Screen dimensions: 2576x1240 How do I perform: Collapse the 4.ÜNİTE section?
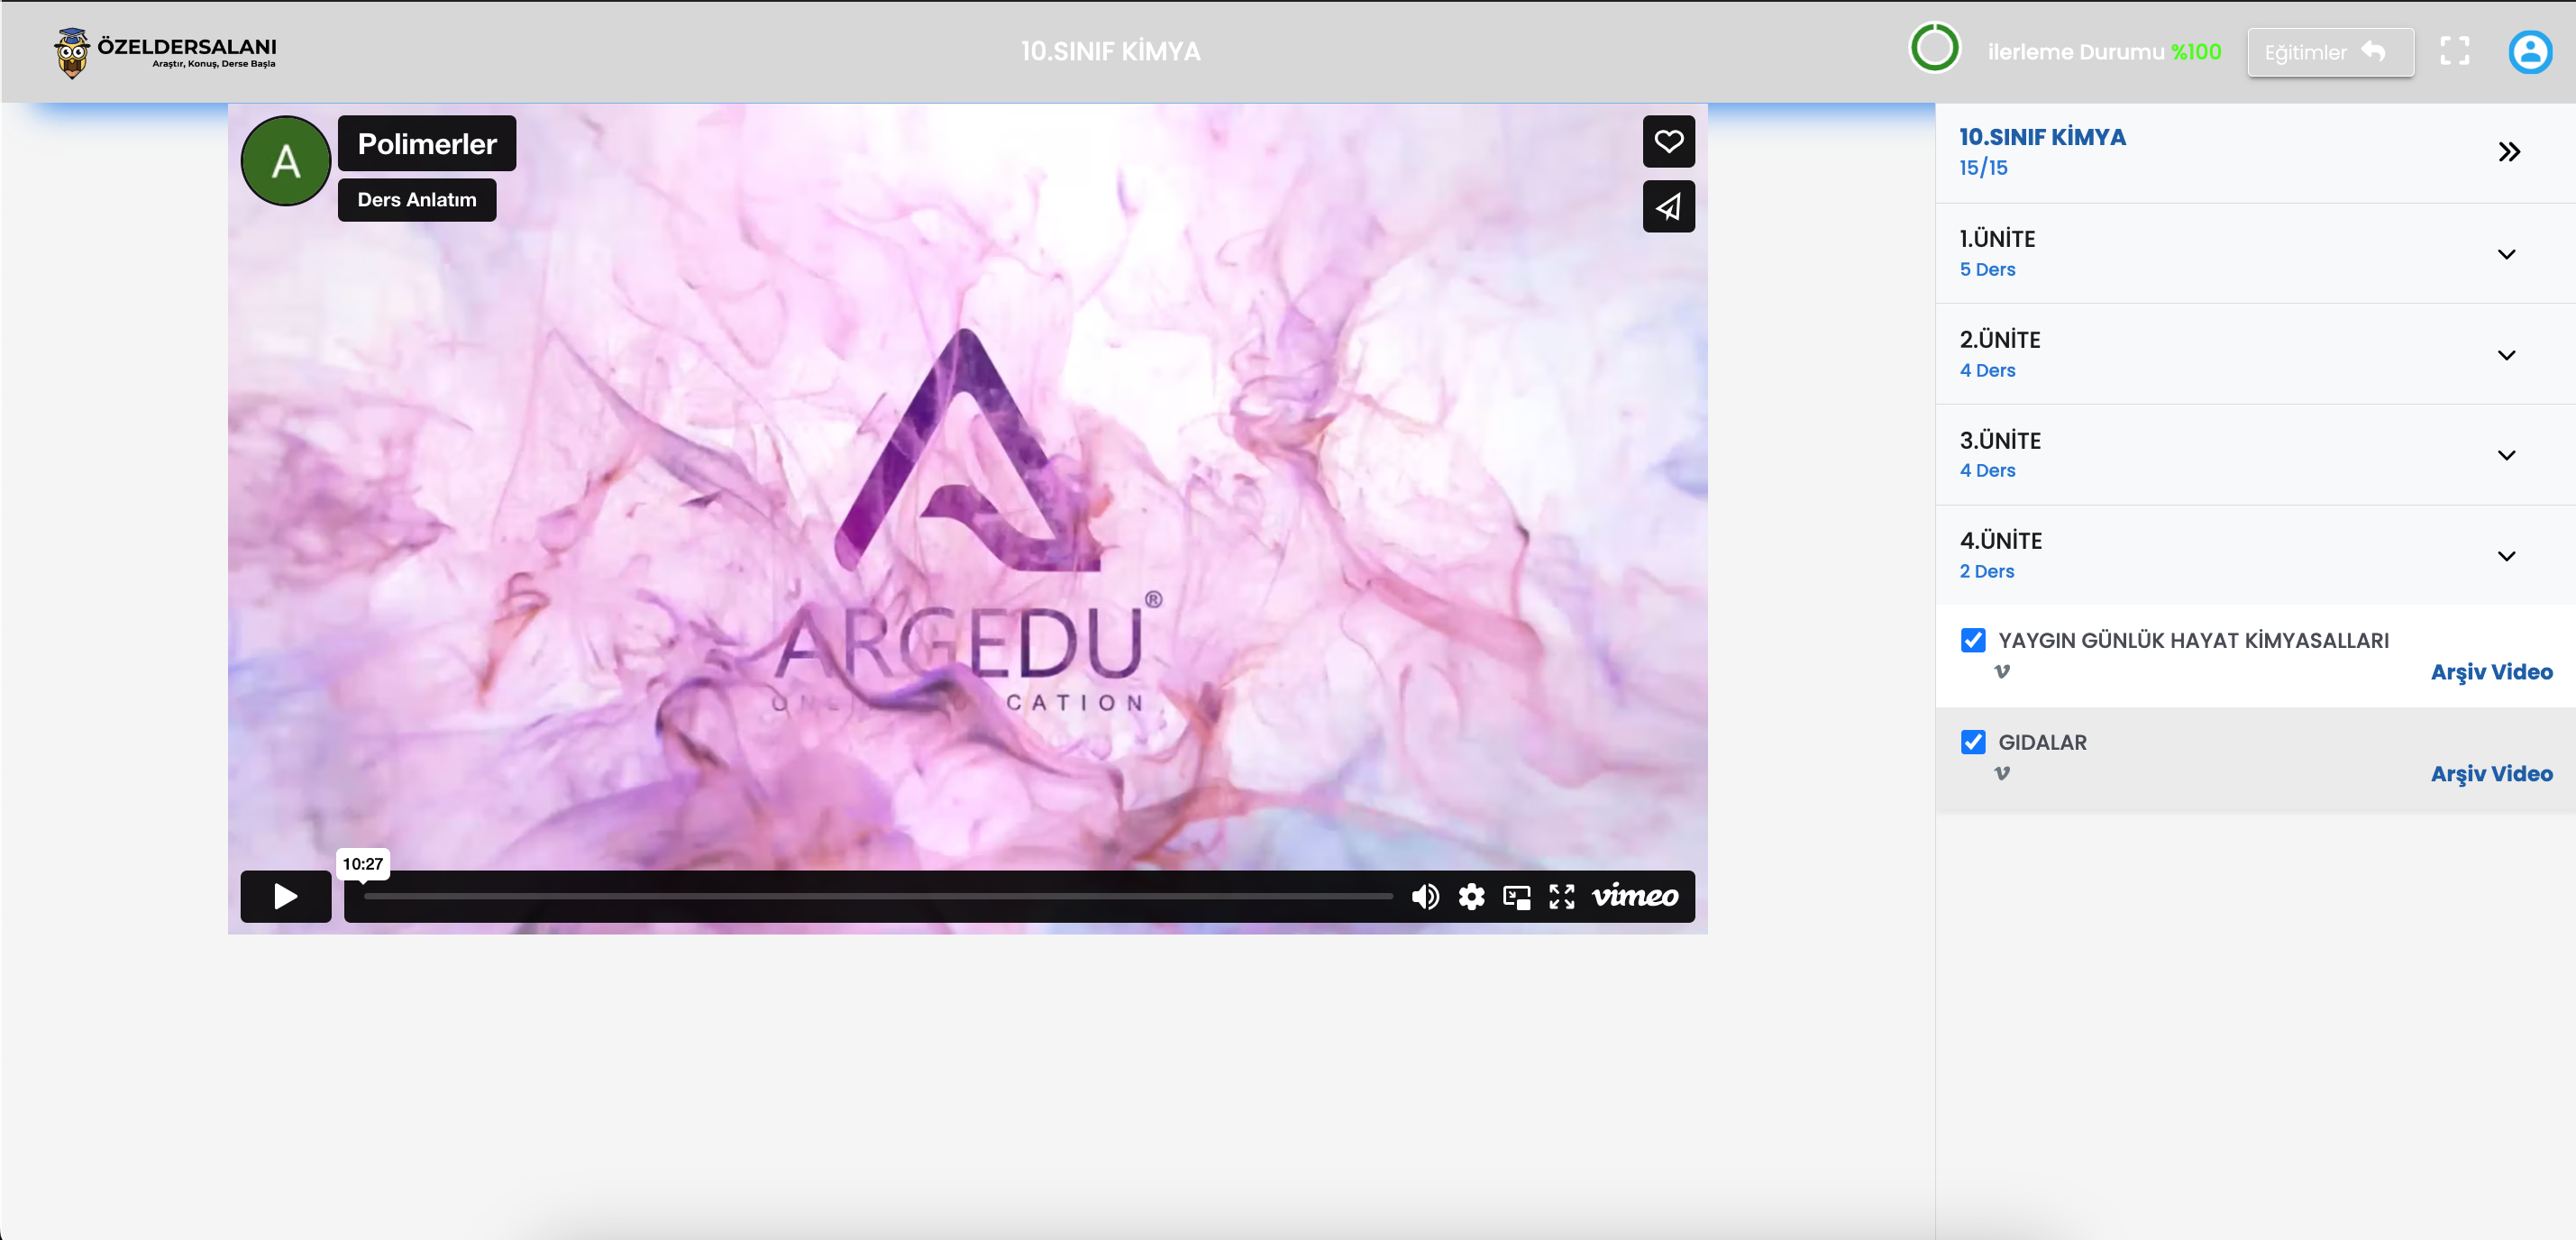tap(2506, 556)
